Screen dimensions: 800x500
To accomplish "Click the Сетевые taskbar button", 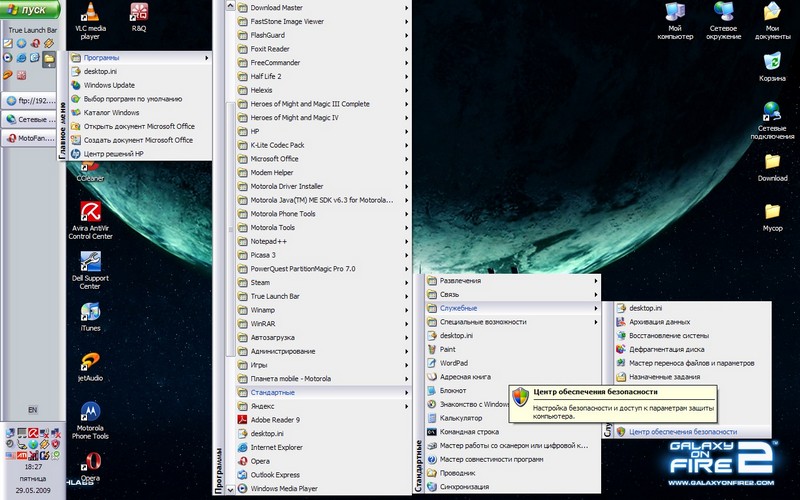I will click(29, 119).
